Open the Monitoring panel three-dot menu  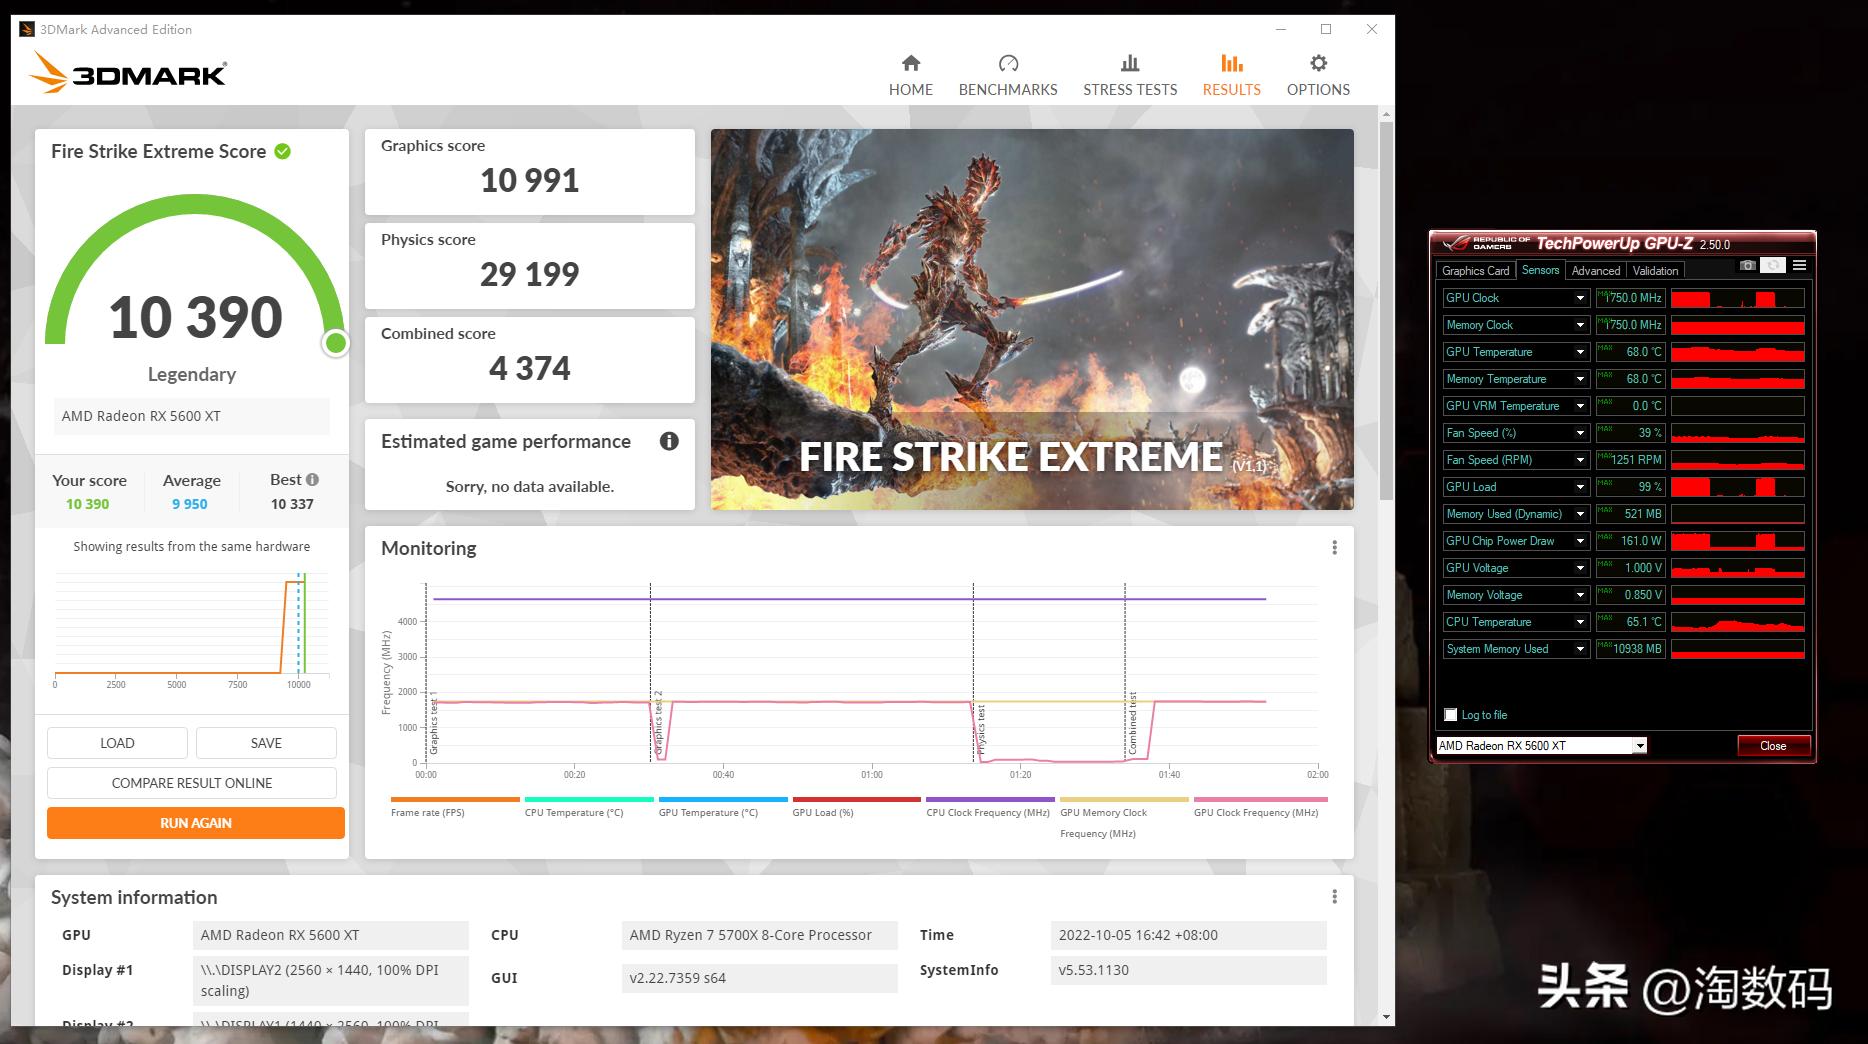(1333, 548)
